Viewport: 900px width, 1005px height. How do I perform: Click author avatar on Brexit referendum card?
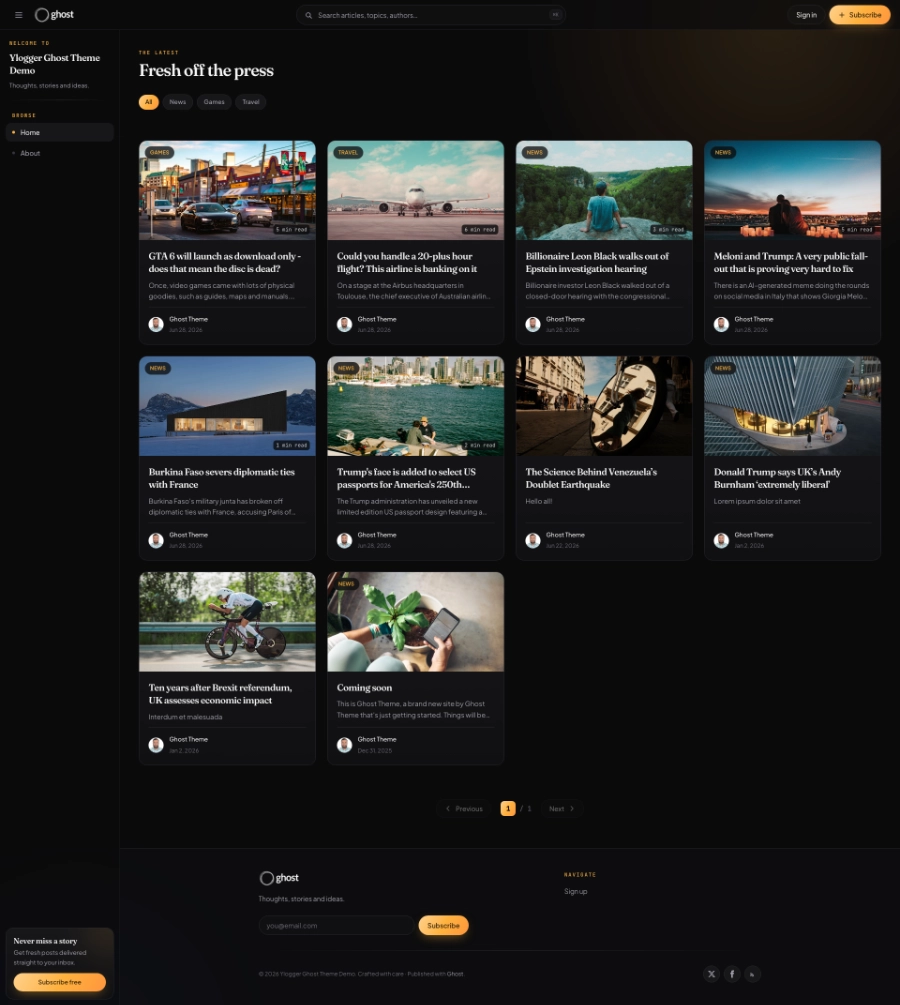point(156,745)
